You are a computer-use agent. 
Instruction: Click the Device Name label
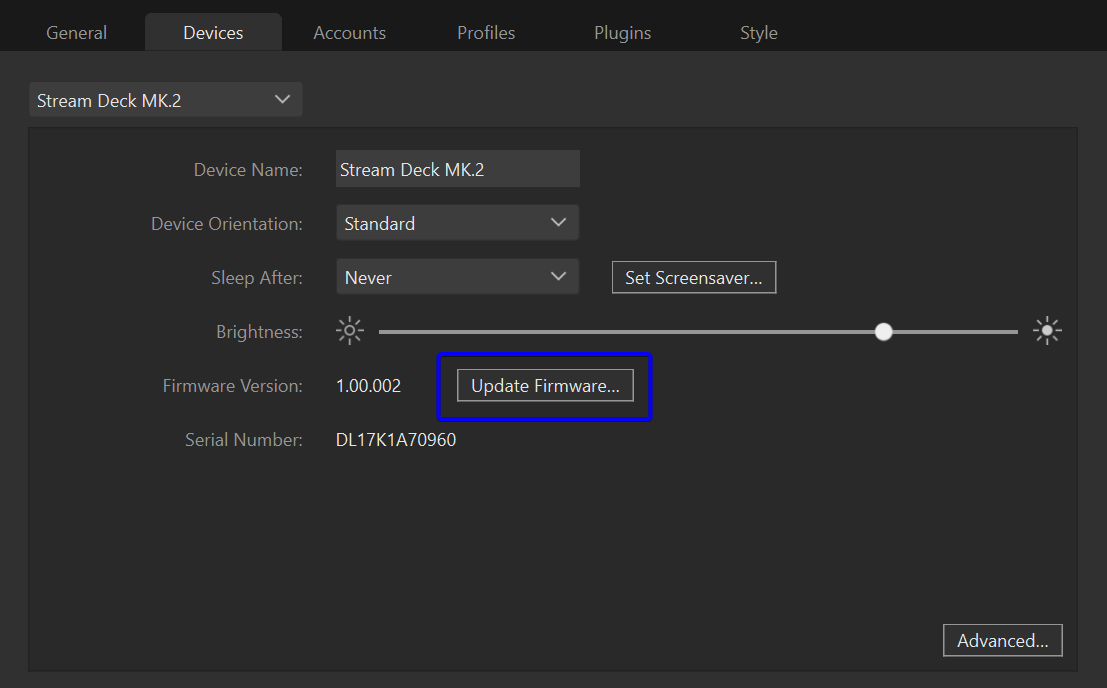248,169
